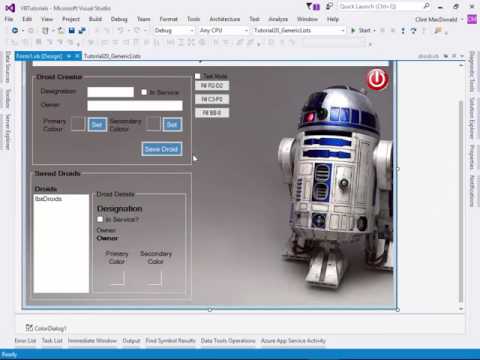The width and height of the screenshot is (480, 360).
Task: Select the Set button for Primary Colour
Action: [97, 125]
